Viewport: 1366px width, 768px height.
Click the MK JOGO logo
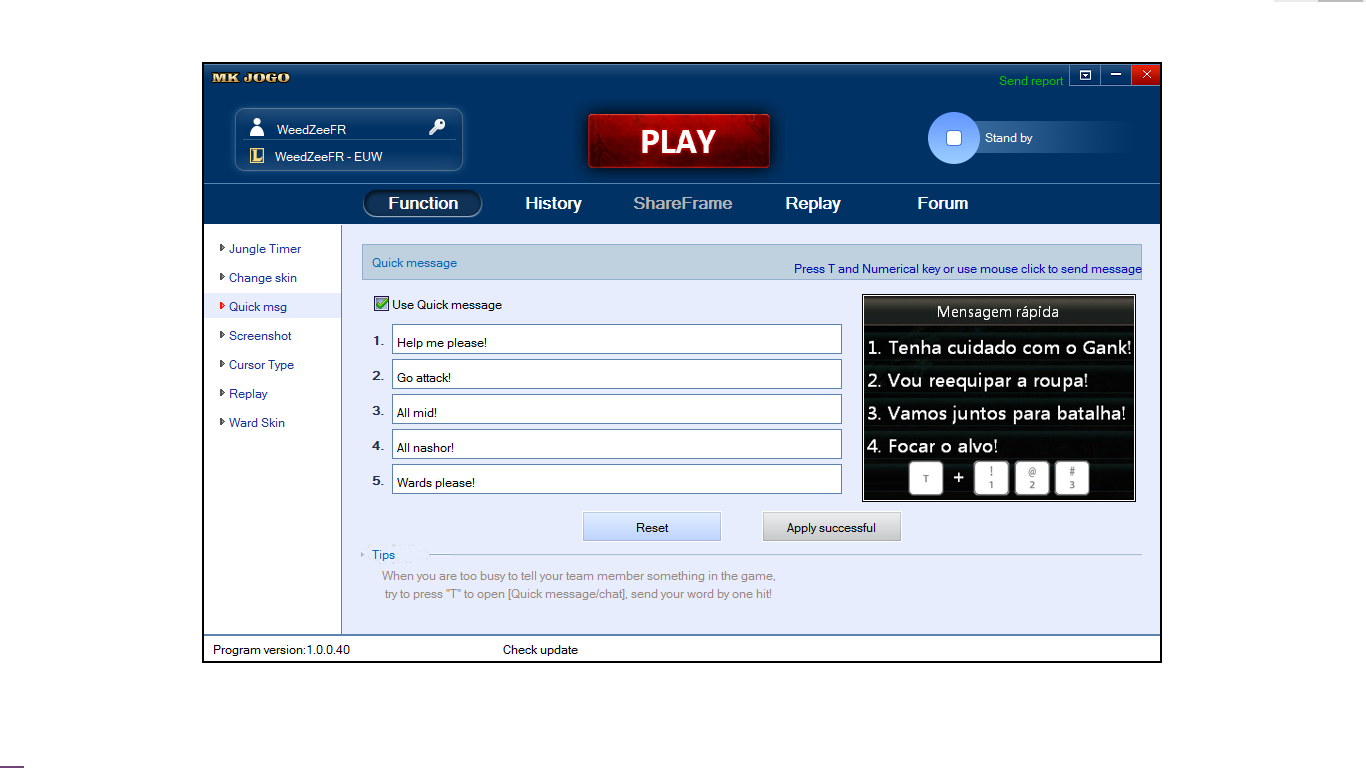pos(251,77)
